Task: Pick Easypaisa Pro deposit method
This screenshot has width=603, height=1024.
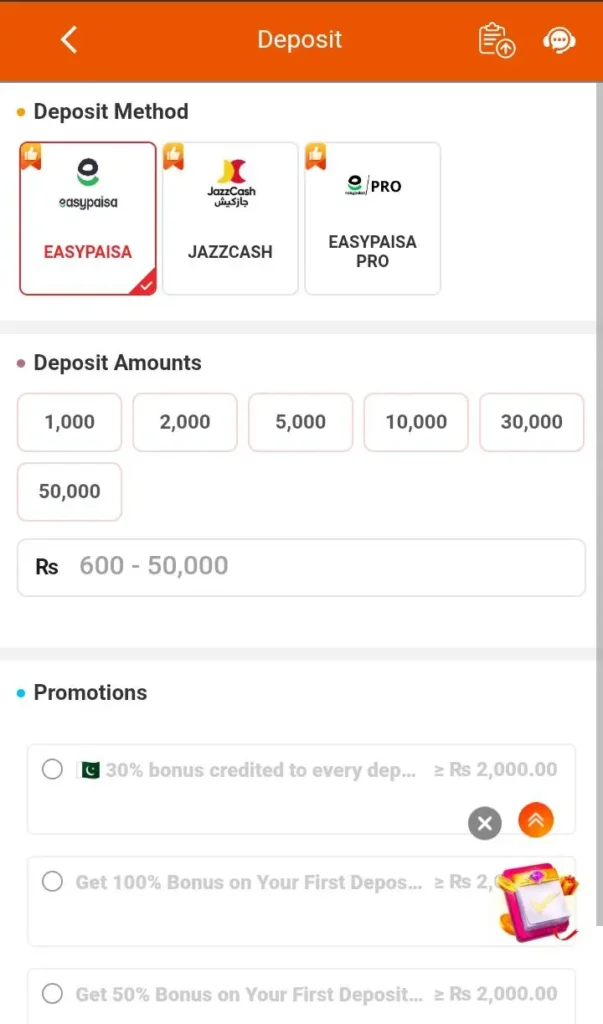Action: [x=372, y=218]
